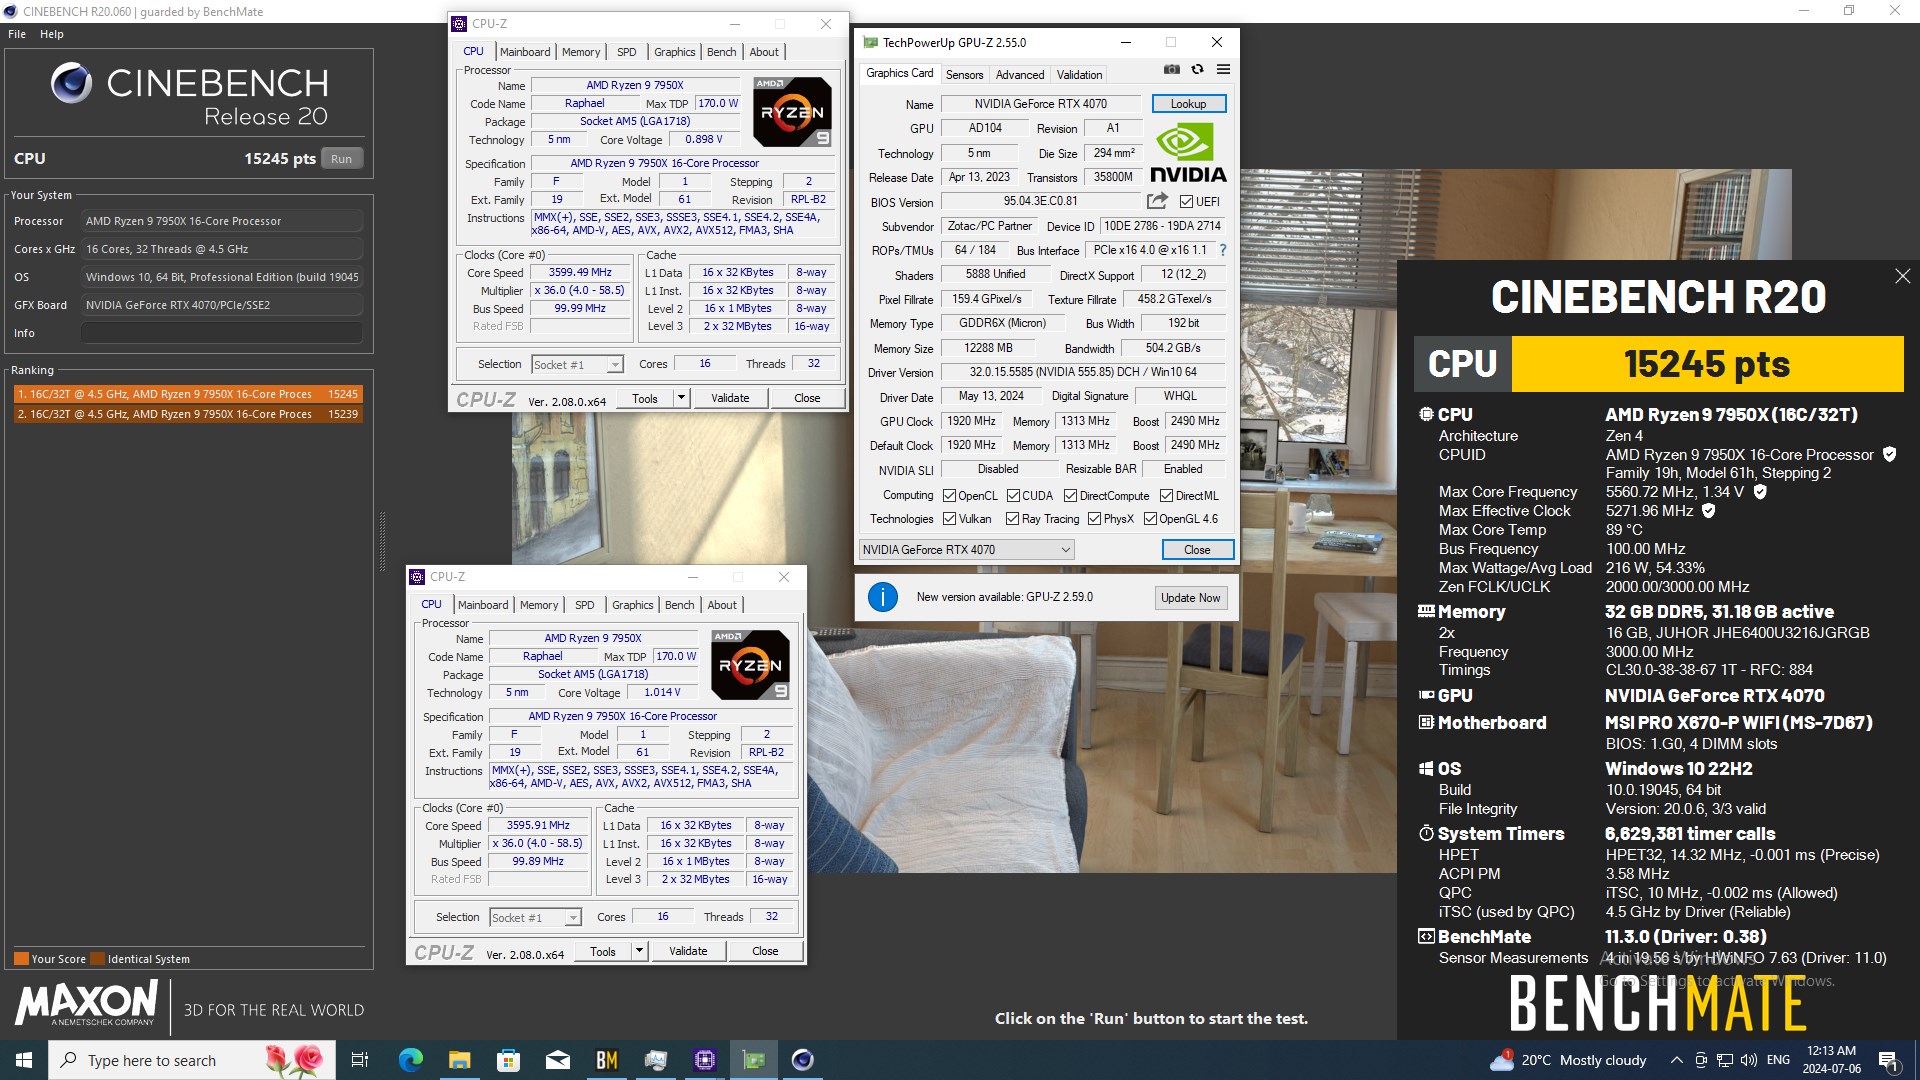Open Microsoft Store from the taskbar
Screen dimensions: 1920x1080
tap(509, 1060)
